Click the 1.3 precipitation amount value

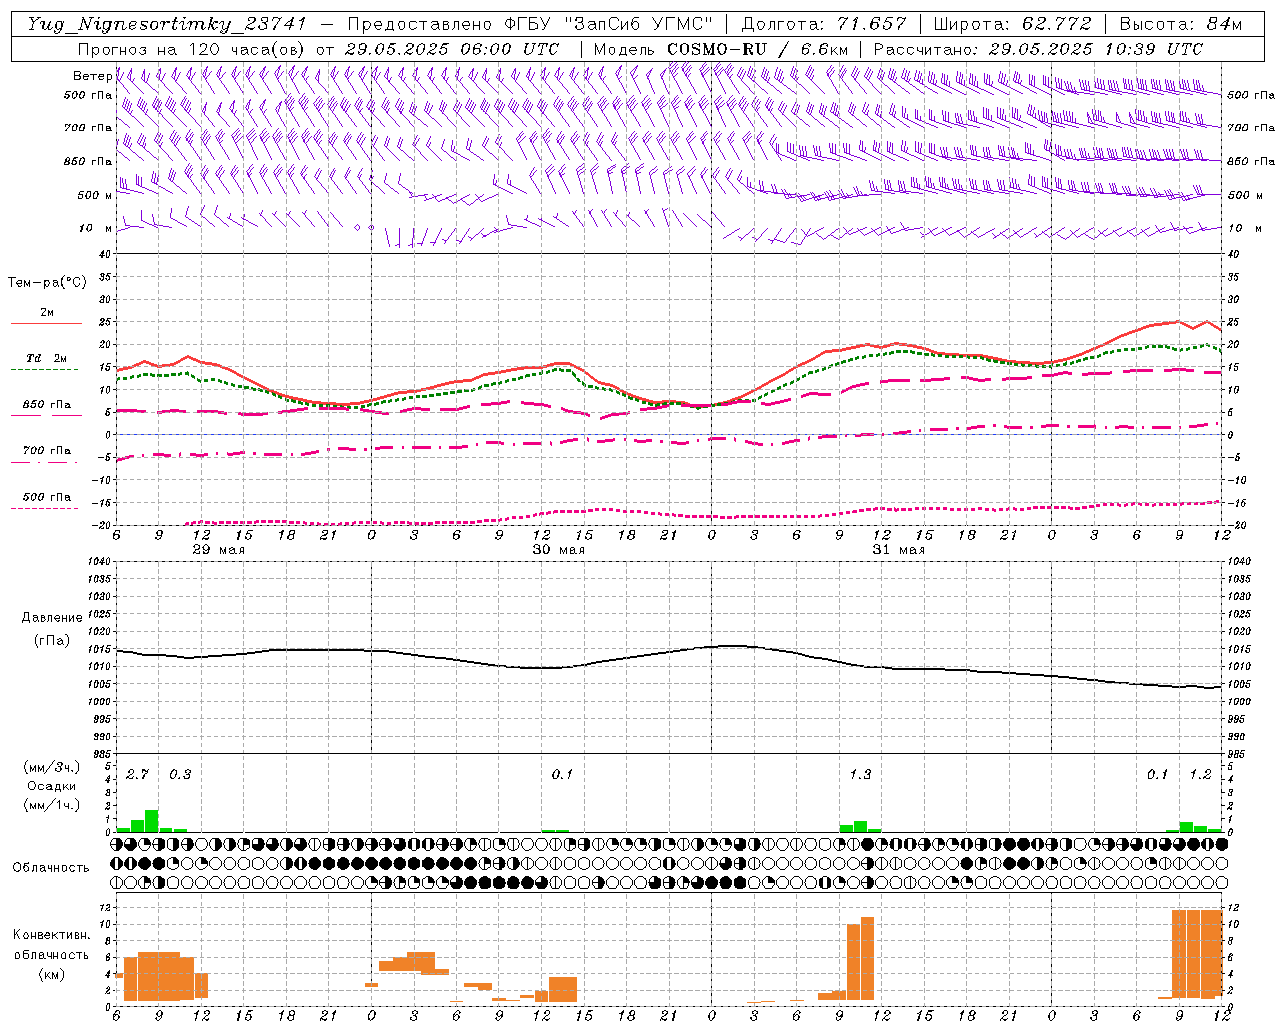click(x=860, y=775)
